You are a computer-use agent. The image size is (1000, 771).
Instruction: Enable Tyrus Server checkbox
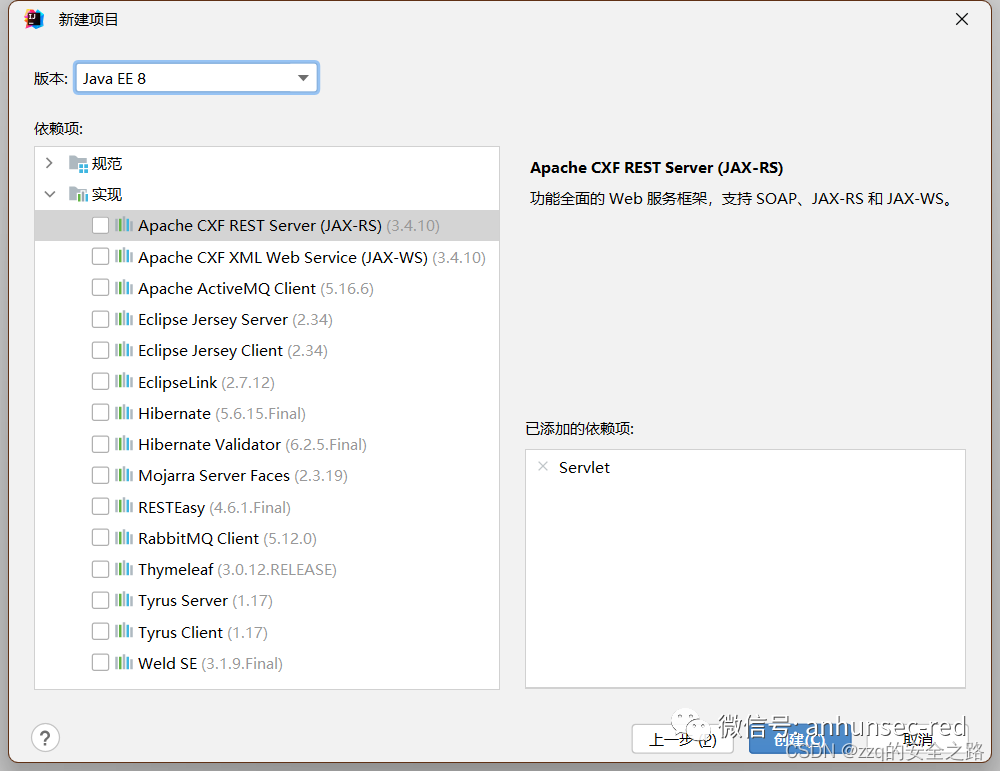(100, 601)
